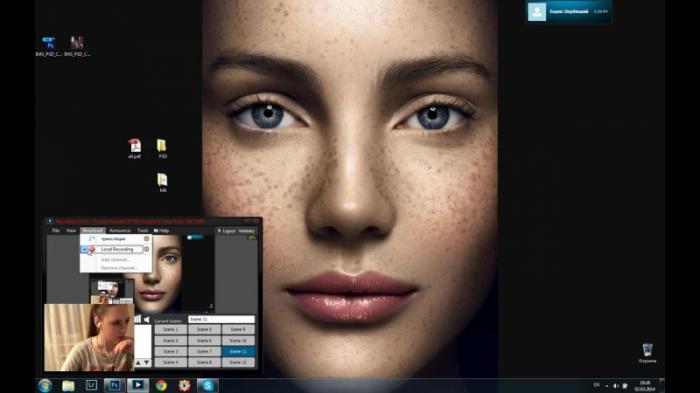Open the File menu in XSplit
The image size is (700, 393).
pos(56,230)
